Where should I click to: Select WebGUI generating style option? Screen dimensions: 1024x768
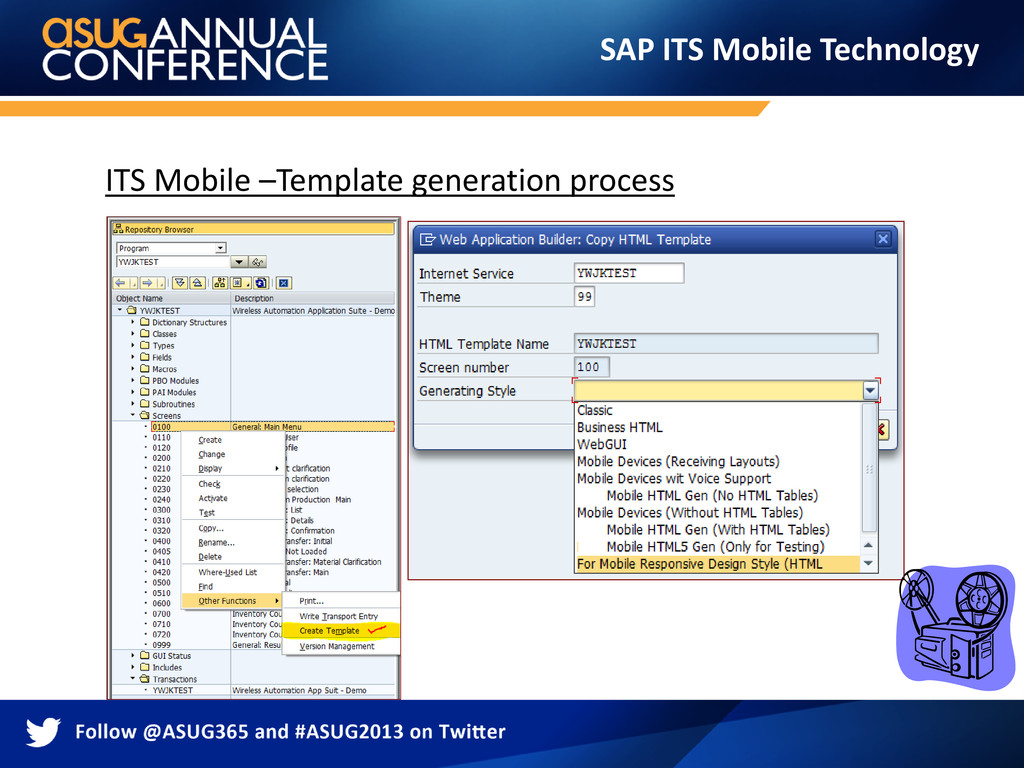tap(717, 444)
